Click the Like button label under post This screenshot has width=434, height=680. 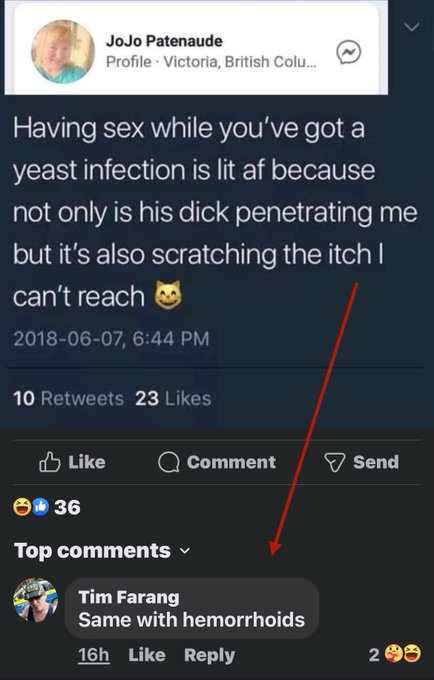(87, 462)
